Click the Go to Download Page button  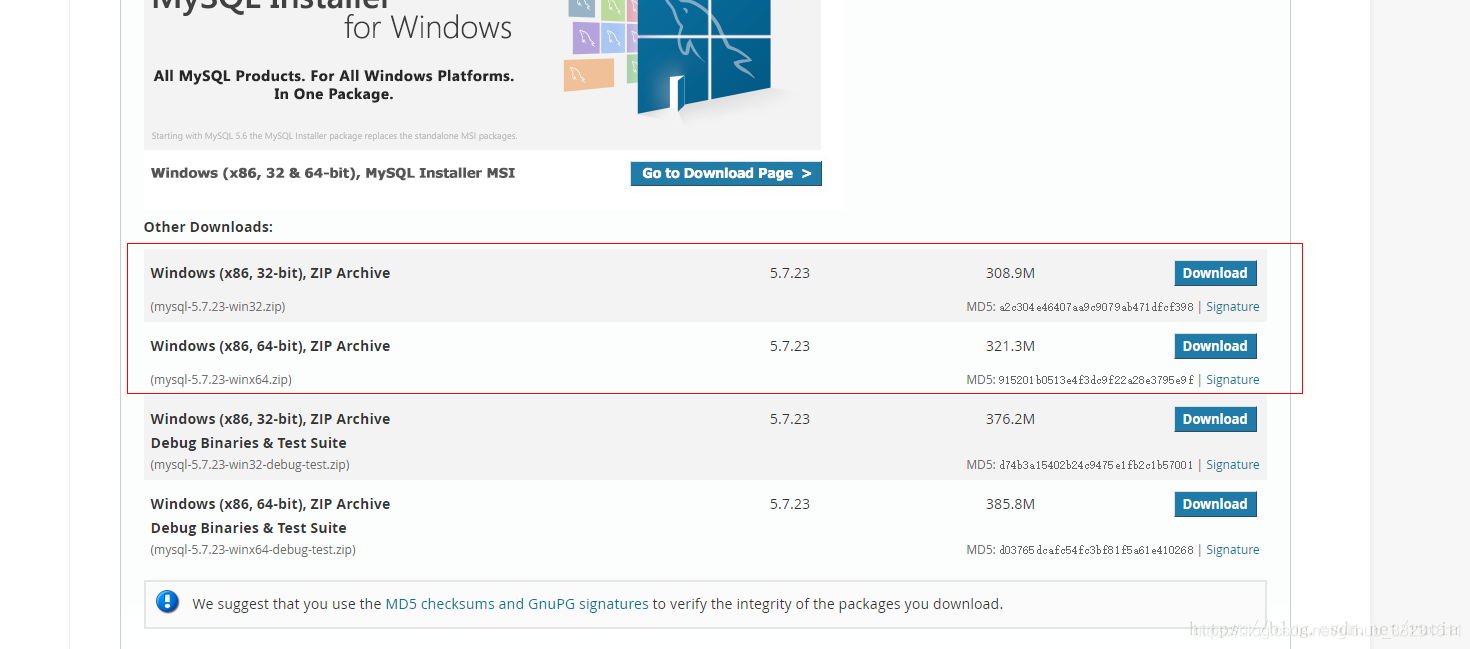click(x=726, y=173)
